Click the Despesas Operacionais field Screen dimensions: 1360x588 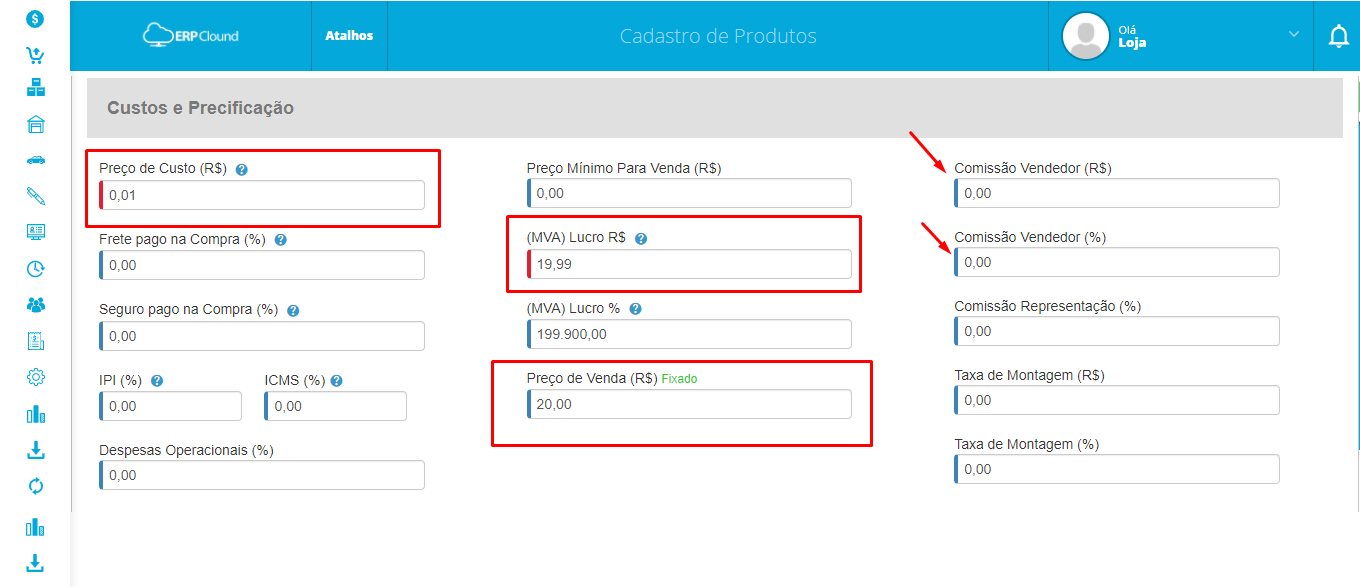click(x=262, y=475)
